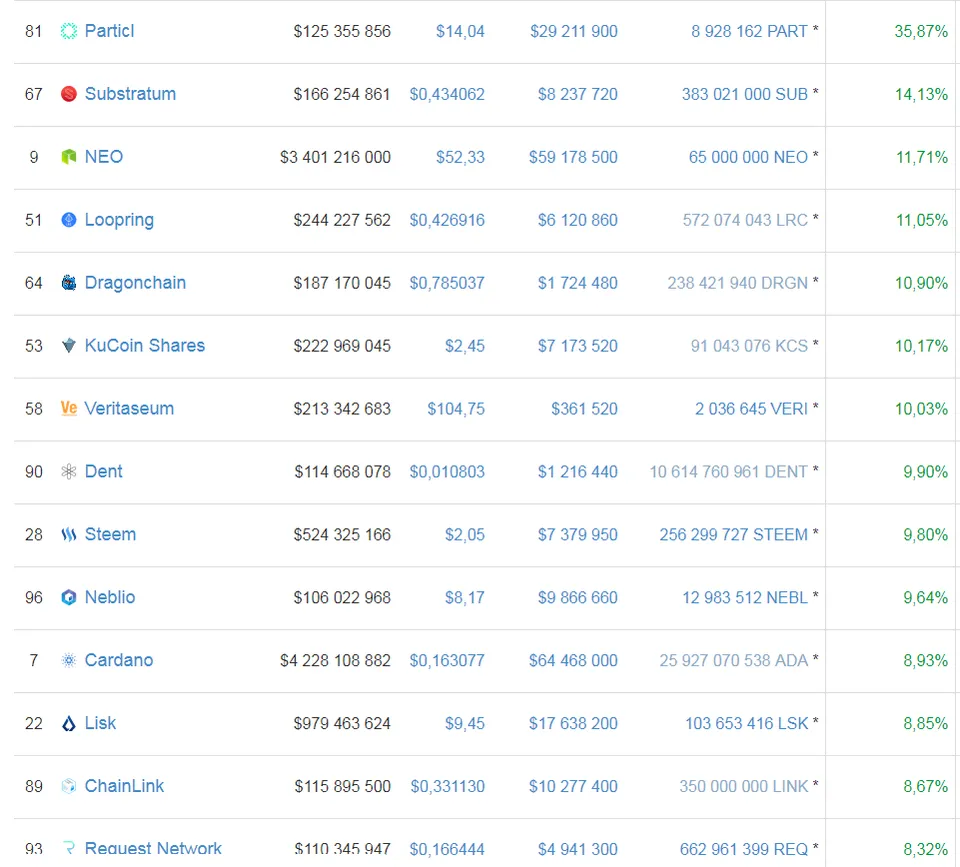
Task: Click Lisk price $9,45
Action: 464,724
